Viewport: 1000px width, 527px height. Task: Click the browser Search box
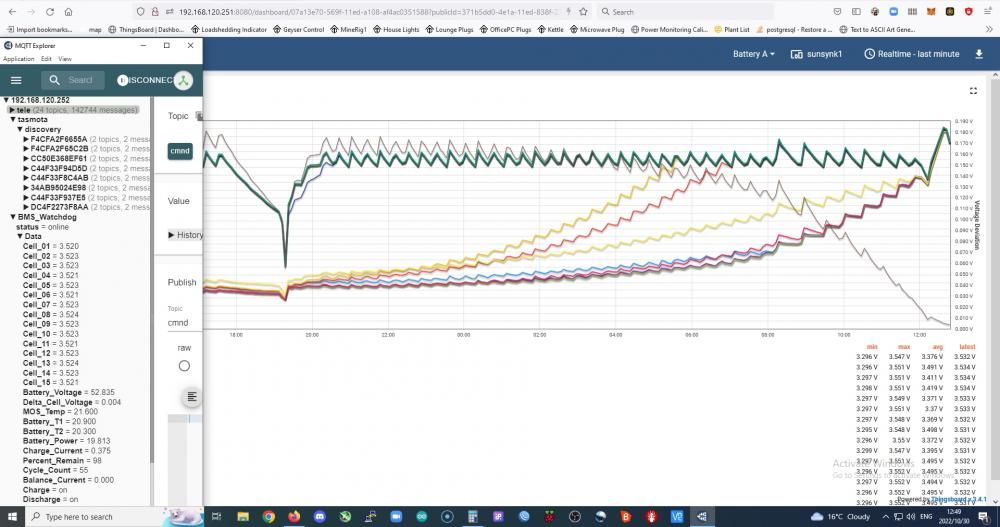(x=686, y=11)
